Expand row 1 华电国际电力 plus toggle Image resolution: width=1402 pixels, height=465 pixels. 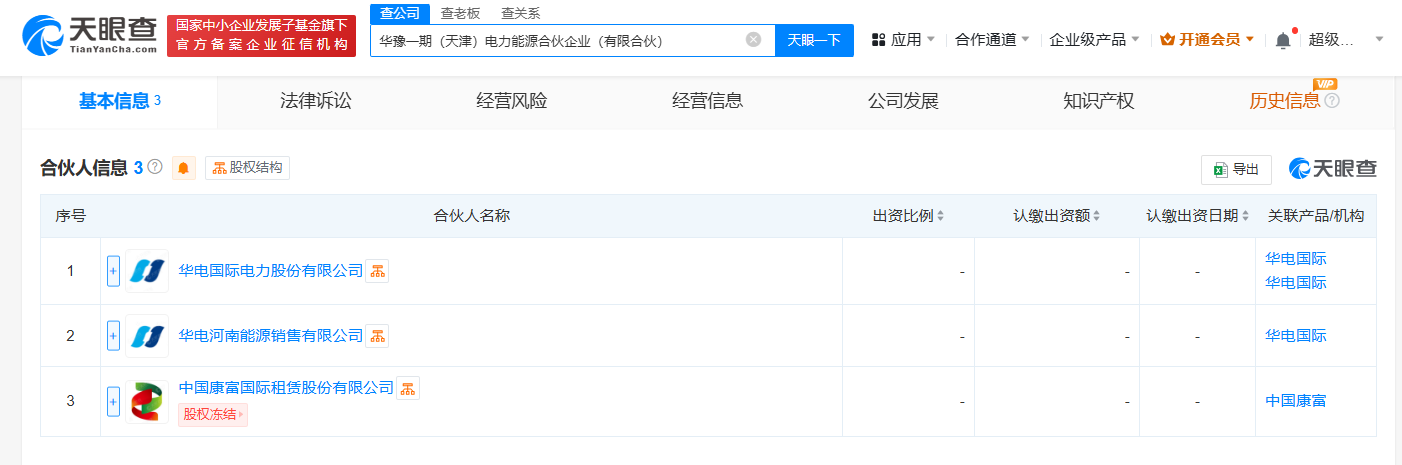(x=113, y=271)
